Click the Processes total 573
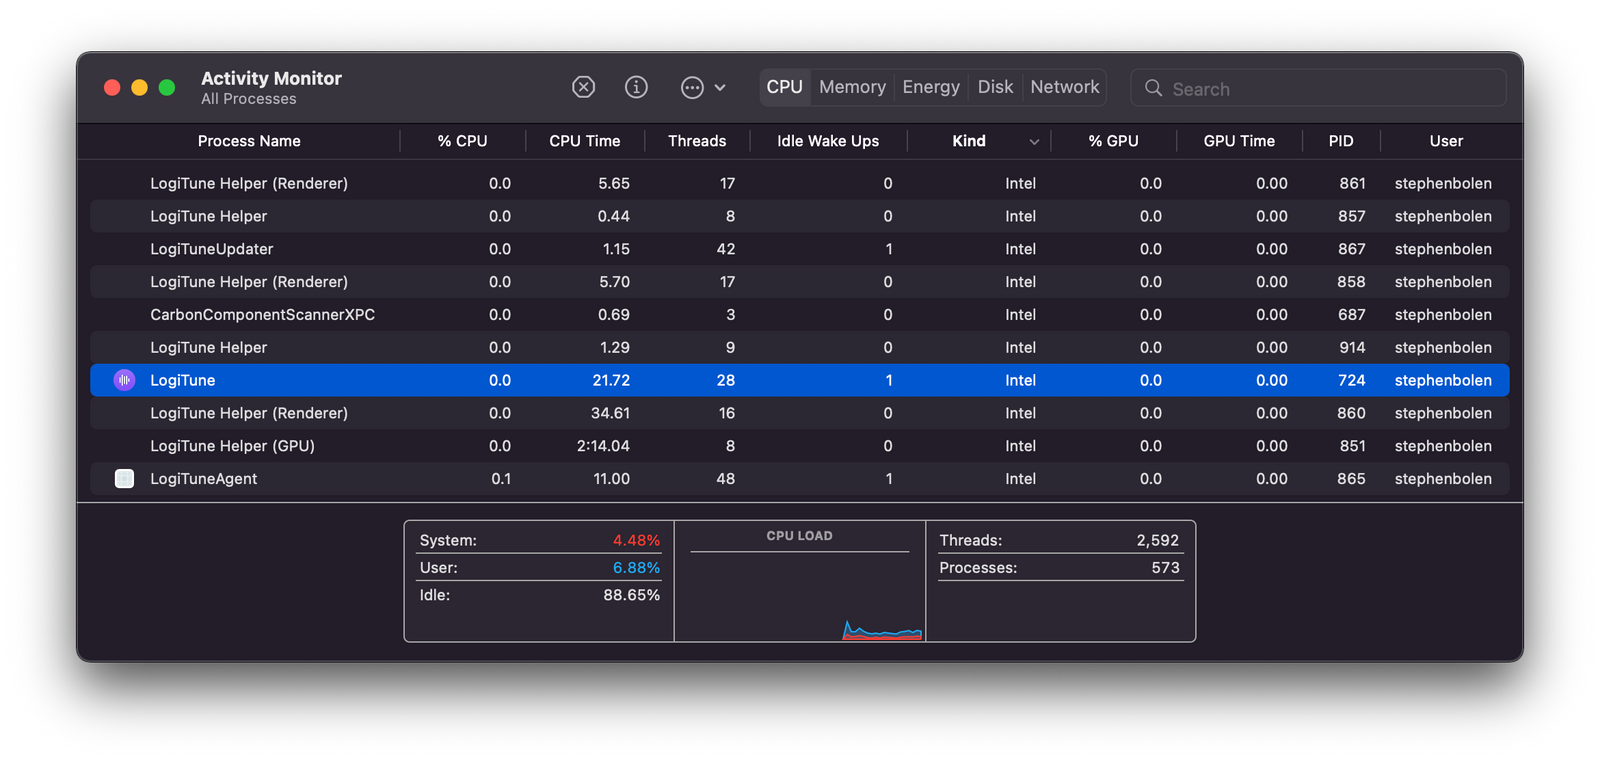Screen dimensions: 1600x763 click(1165, 567)
